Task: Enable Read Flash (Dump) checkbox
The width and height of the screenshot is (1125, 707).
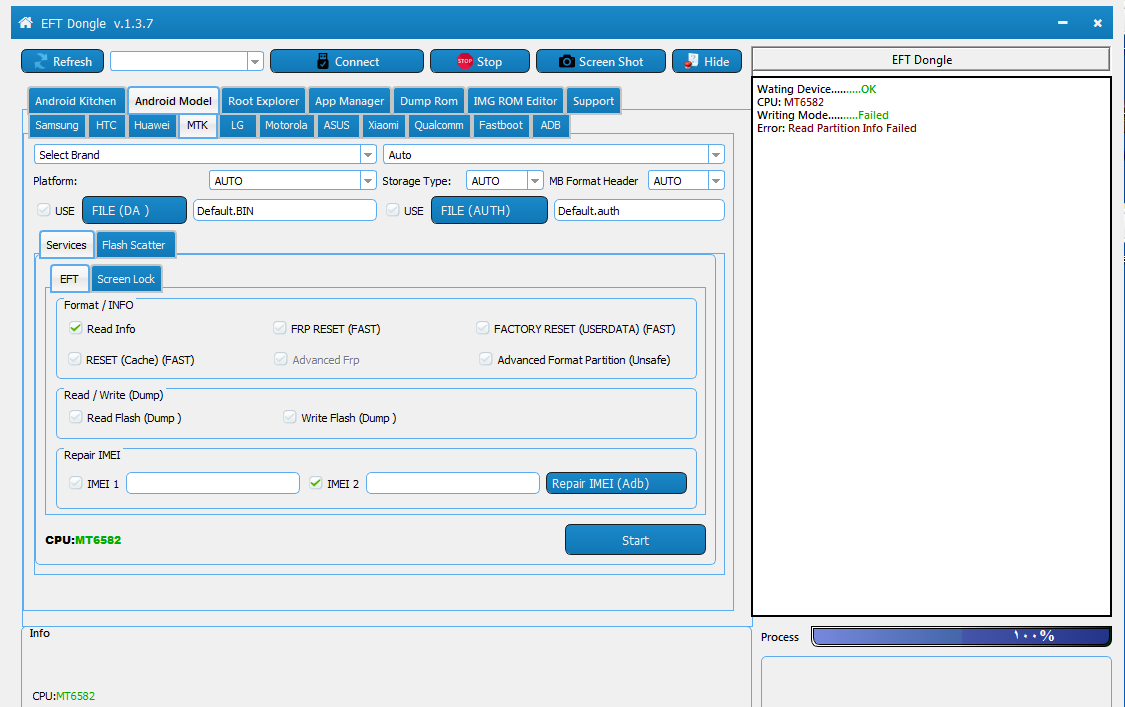Action: [x=75, y=417]
